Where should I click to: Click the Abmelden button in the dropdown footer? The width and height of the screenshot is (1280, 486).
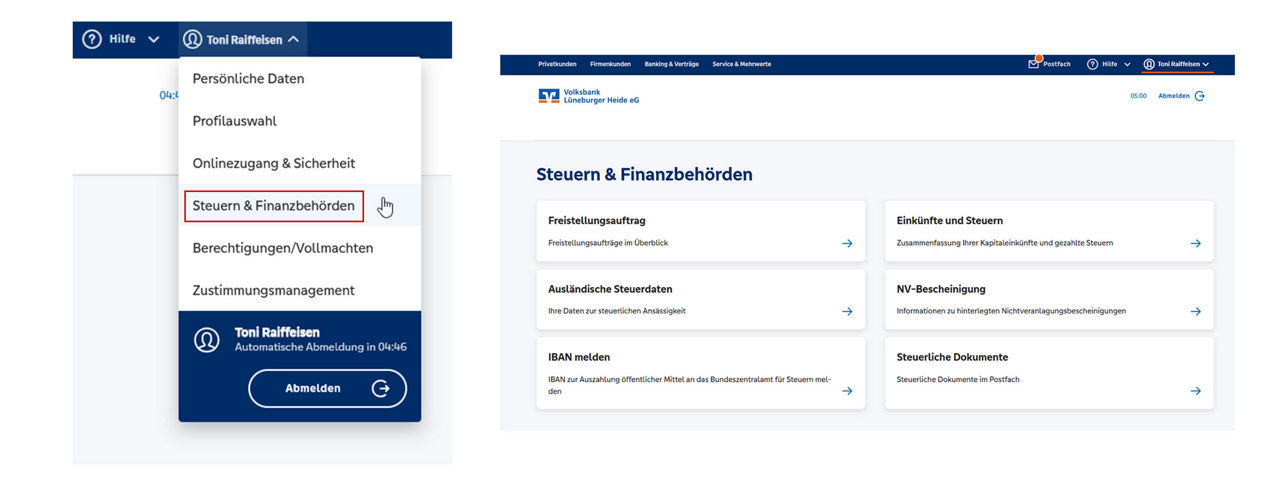(x=327, y=388)
